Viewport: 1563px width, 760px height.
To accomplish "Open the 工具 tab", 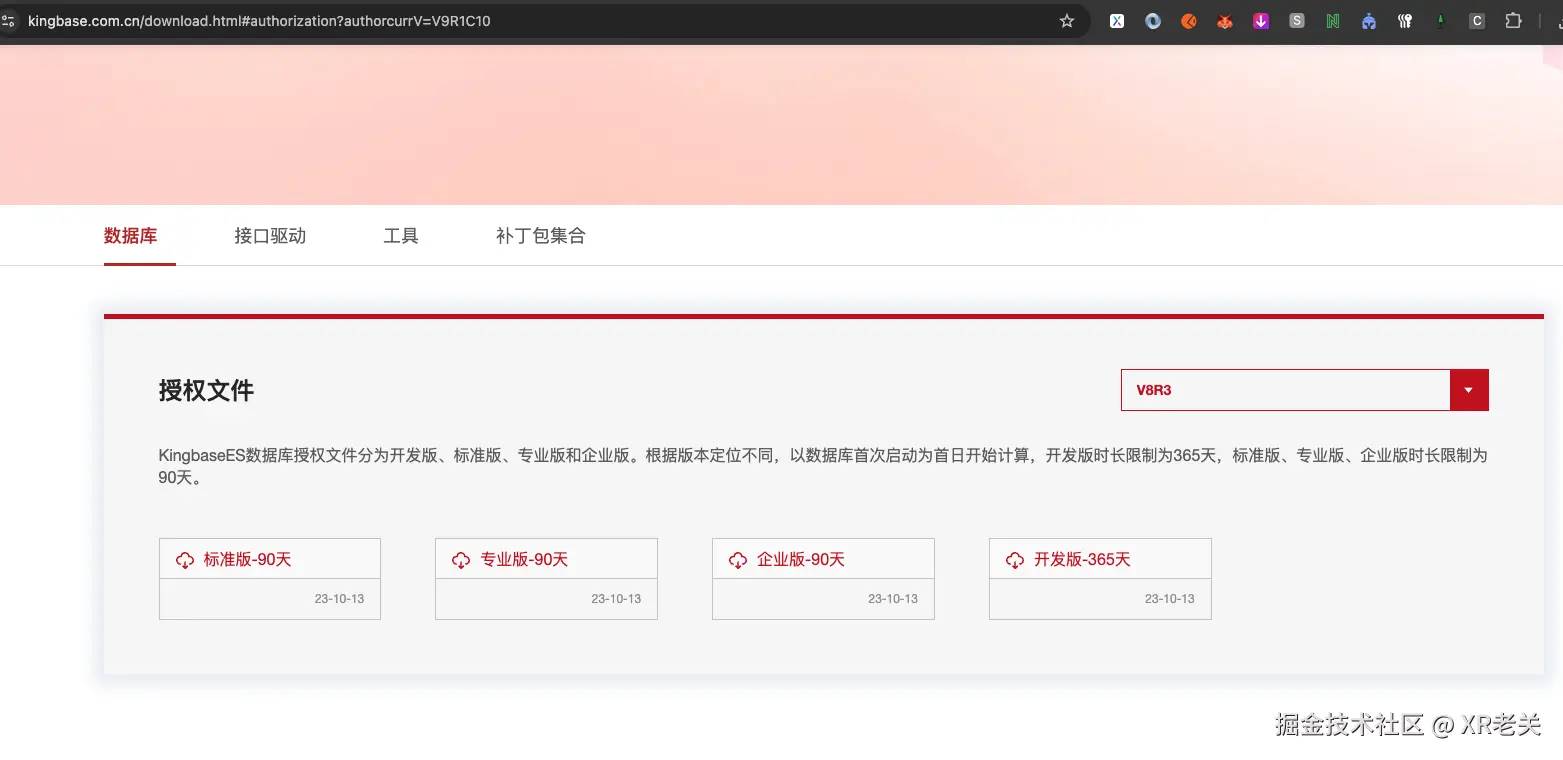I will pos(401,236).
